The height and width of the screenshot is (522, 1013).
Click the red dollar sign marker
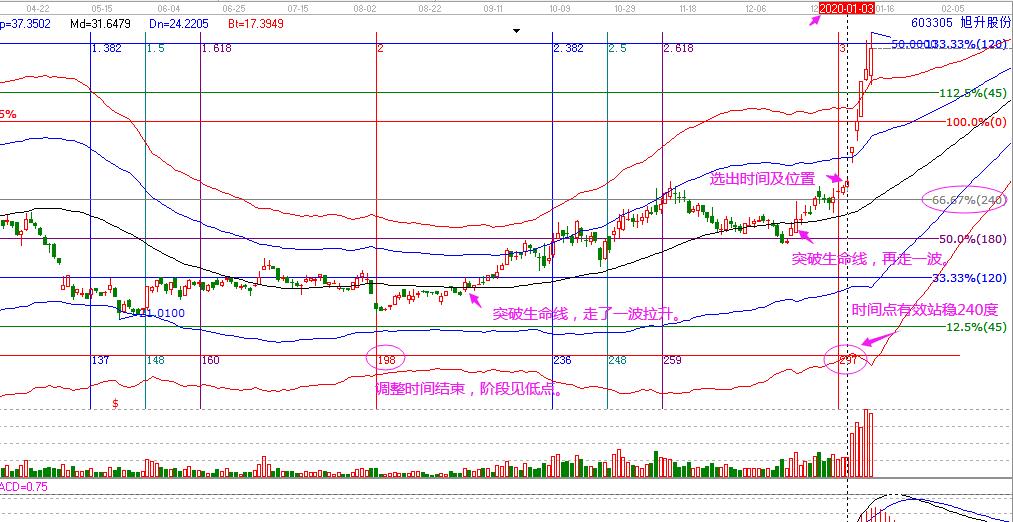coord(116,403)
